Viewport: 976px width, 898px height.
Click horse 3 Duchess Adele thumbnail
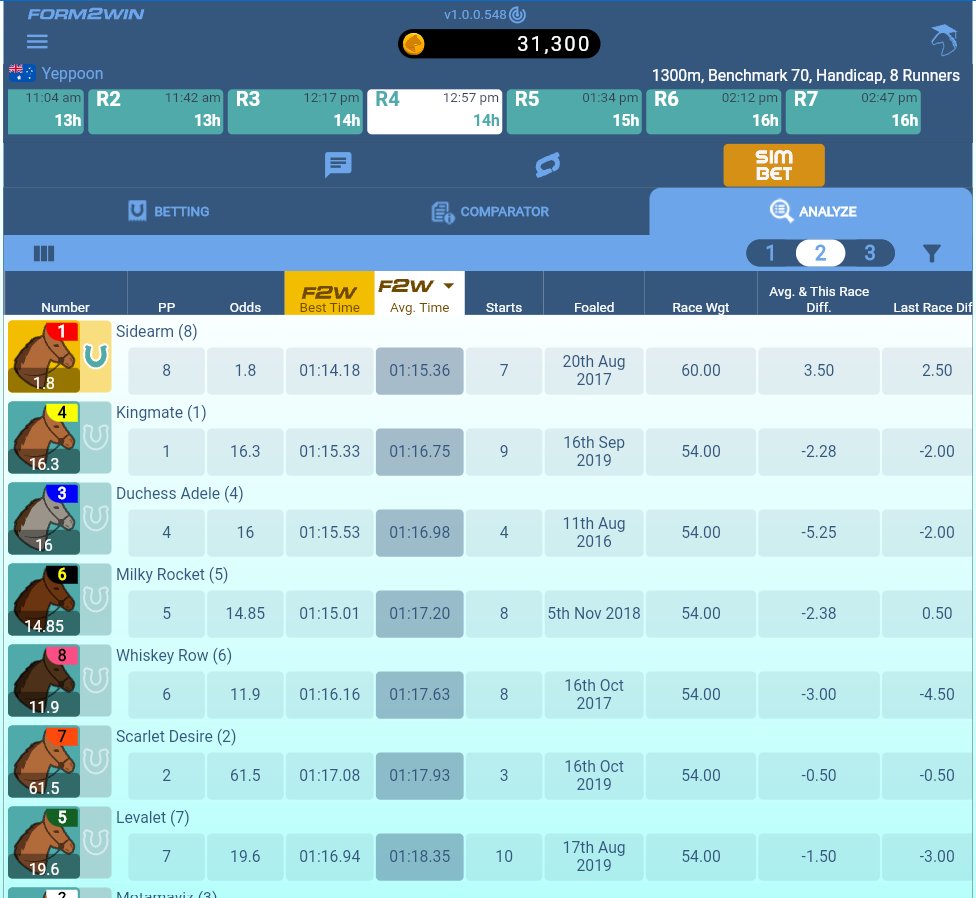tap(44, 518)
